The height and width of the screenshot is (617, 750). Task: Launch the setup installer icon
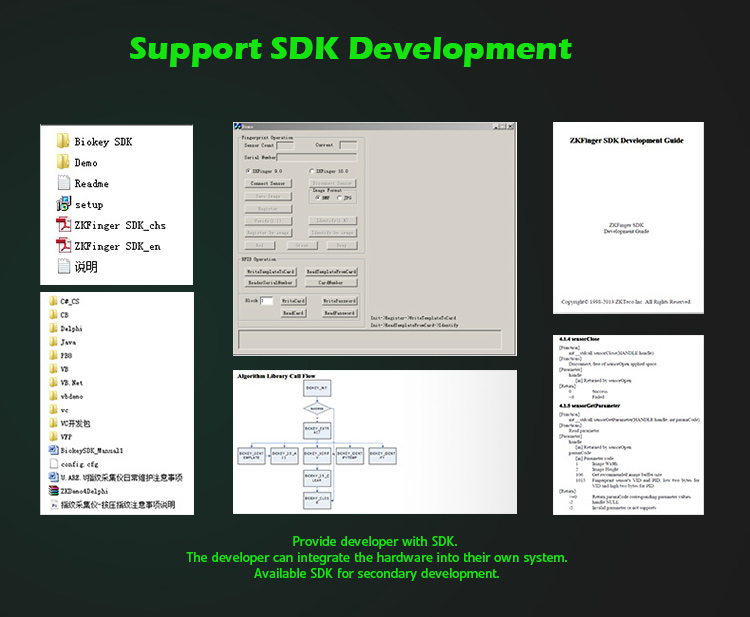63,204
